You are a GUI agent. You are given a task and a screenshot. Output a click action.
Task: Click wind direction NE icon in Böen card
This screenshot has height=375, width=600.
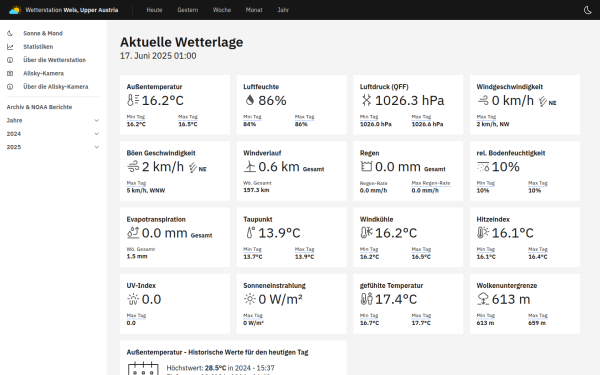pos(193,168)
